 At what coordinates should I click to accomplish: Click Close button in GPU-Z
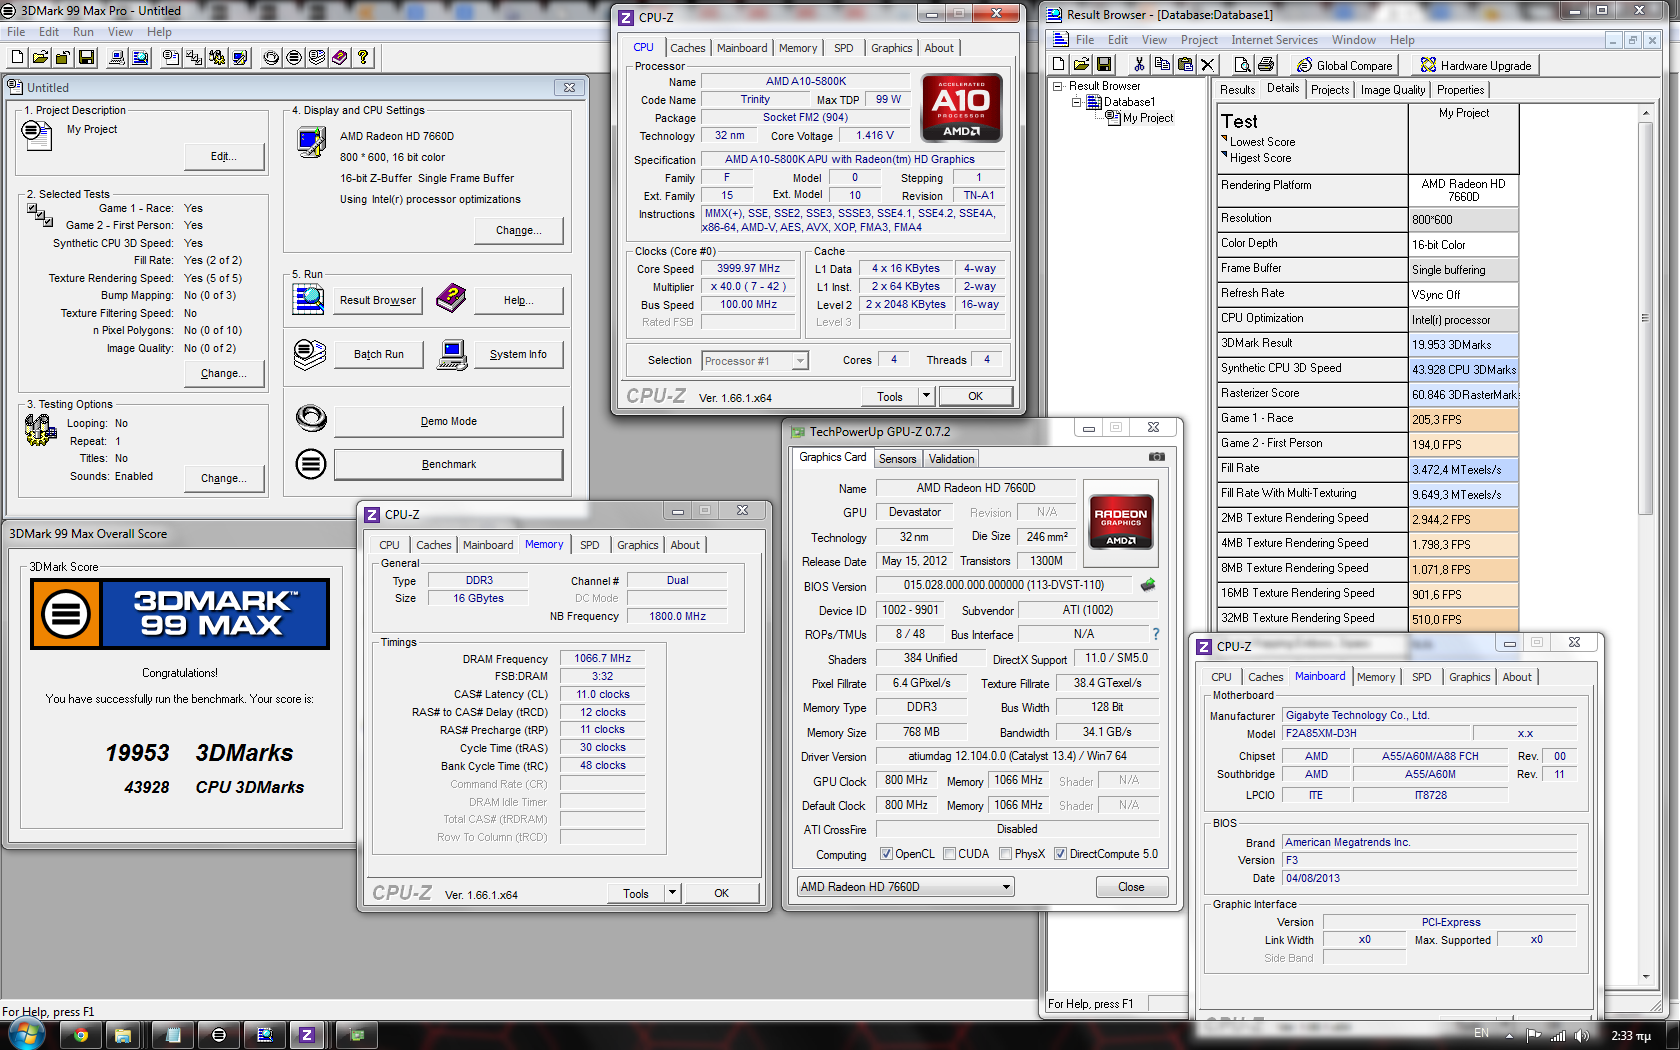[1131, 887]
